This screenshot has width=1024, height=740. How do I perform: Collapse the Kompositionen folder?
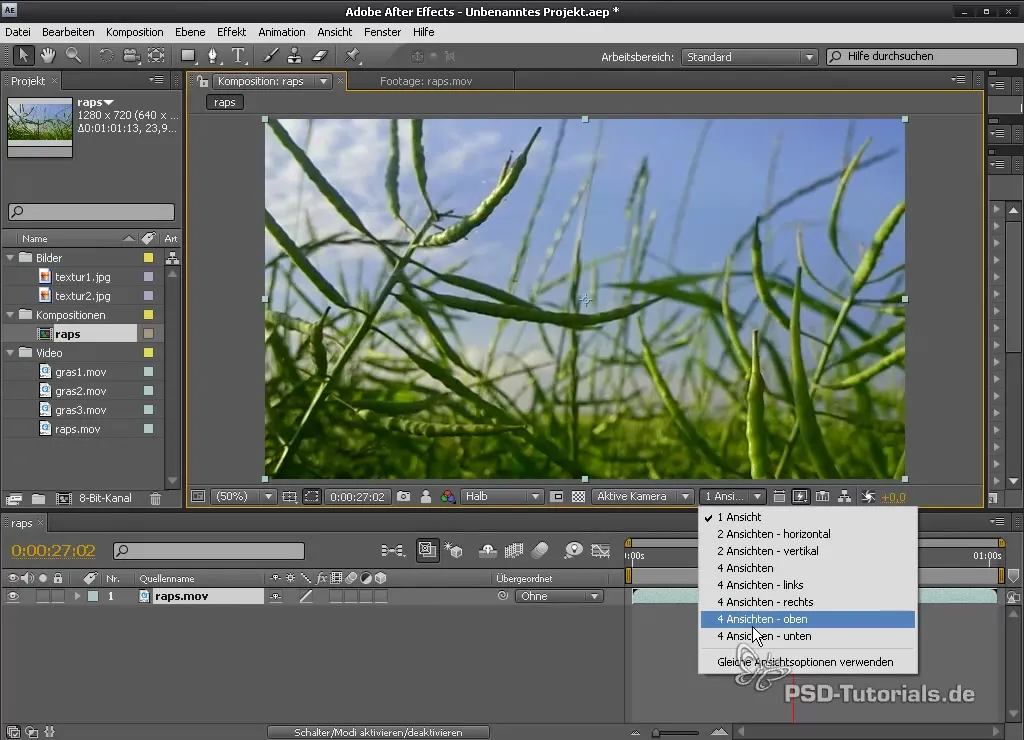click(x=10, y=315)
